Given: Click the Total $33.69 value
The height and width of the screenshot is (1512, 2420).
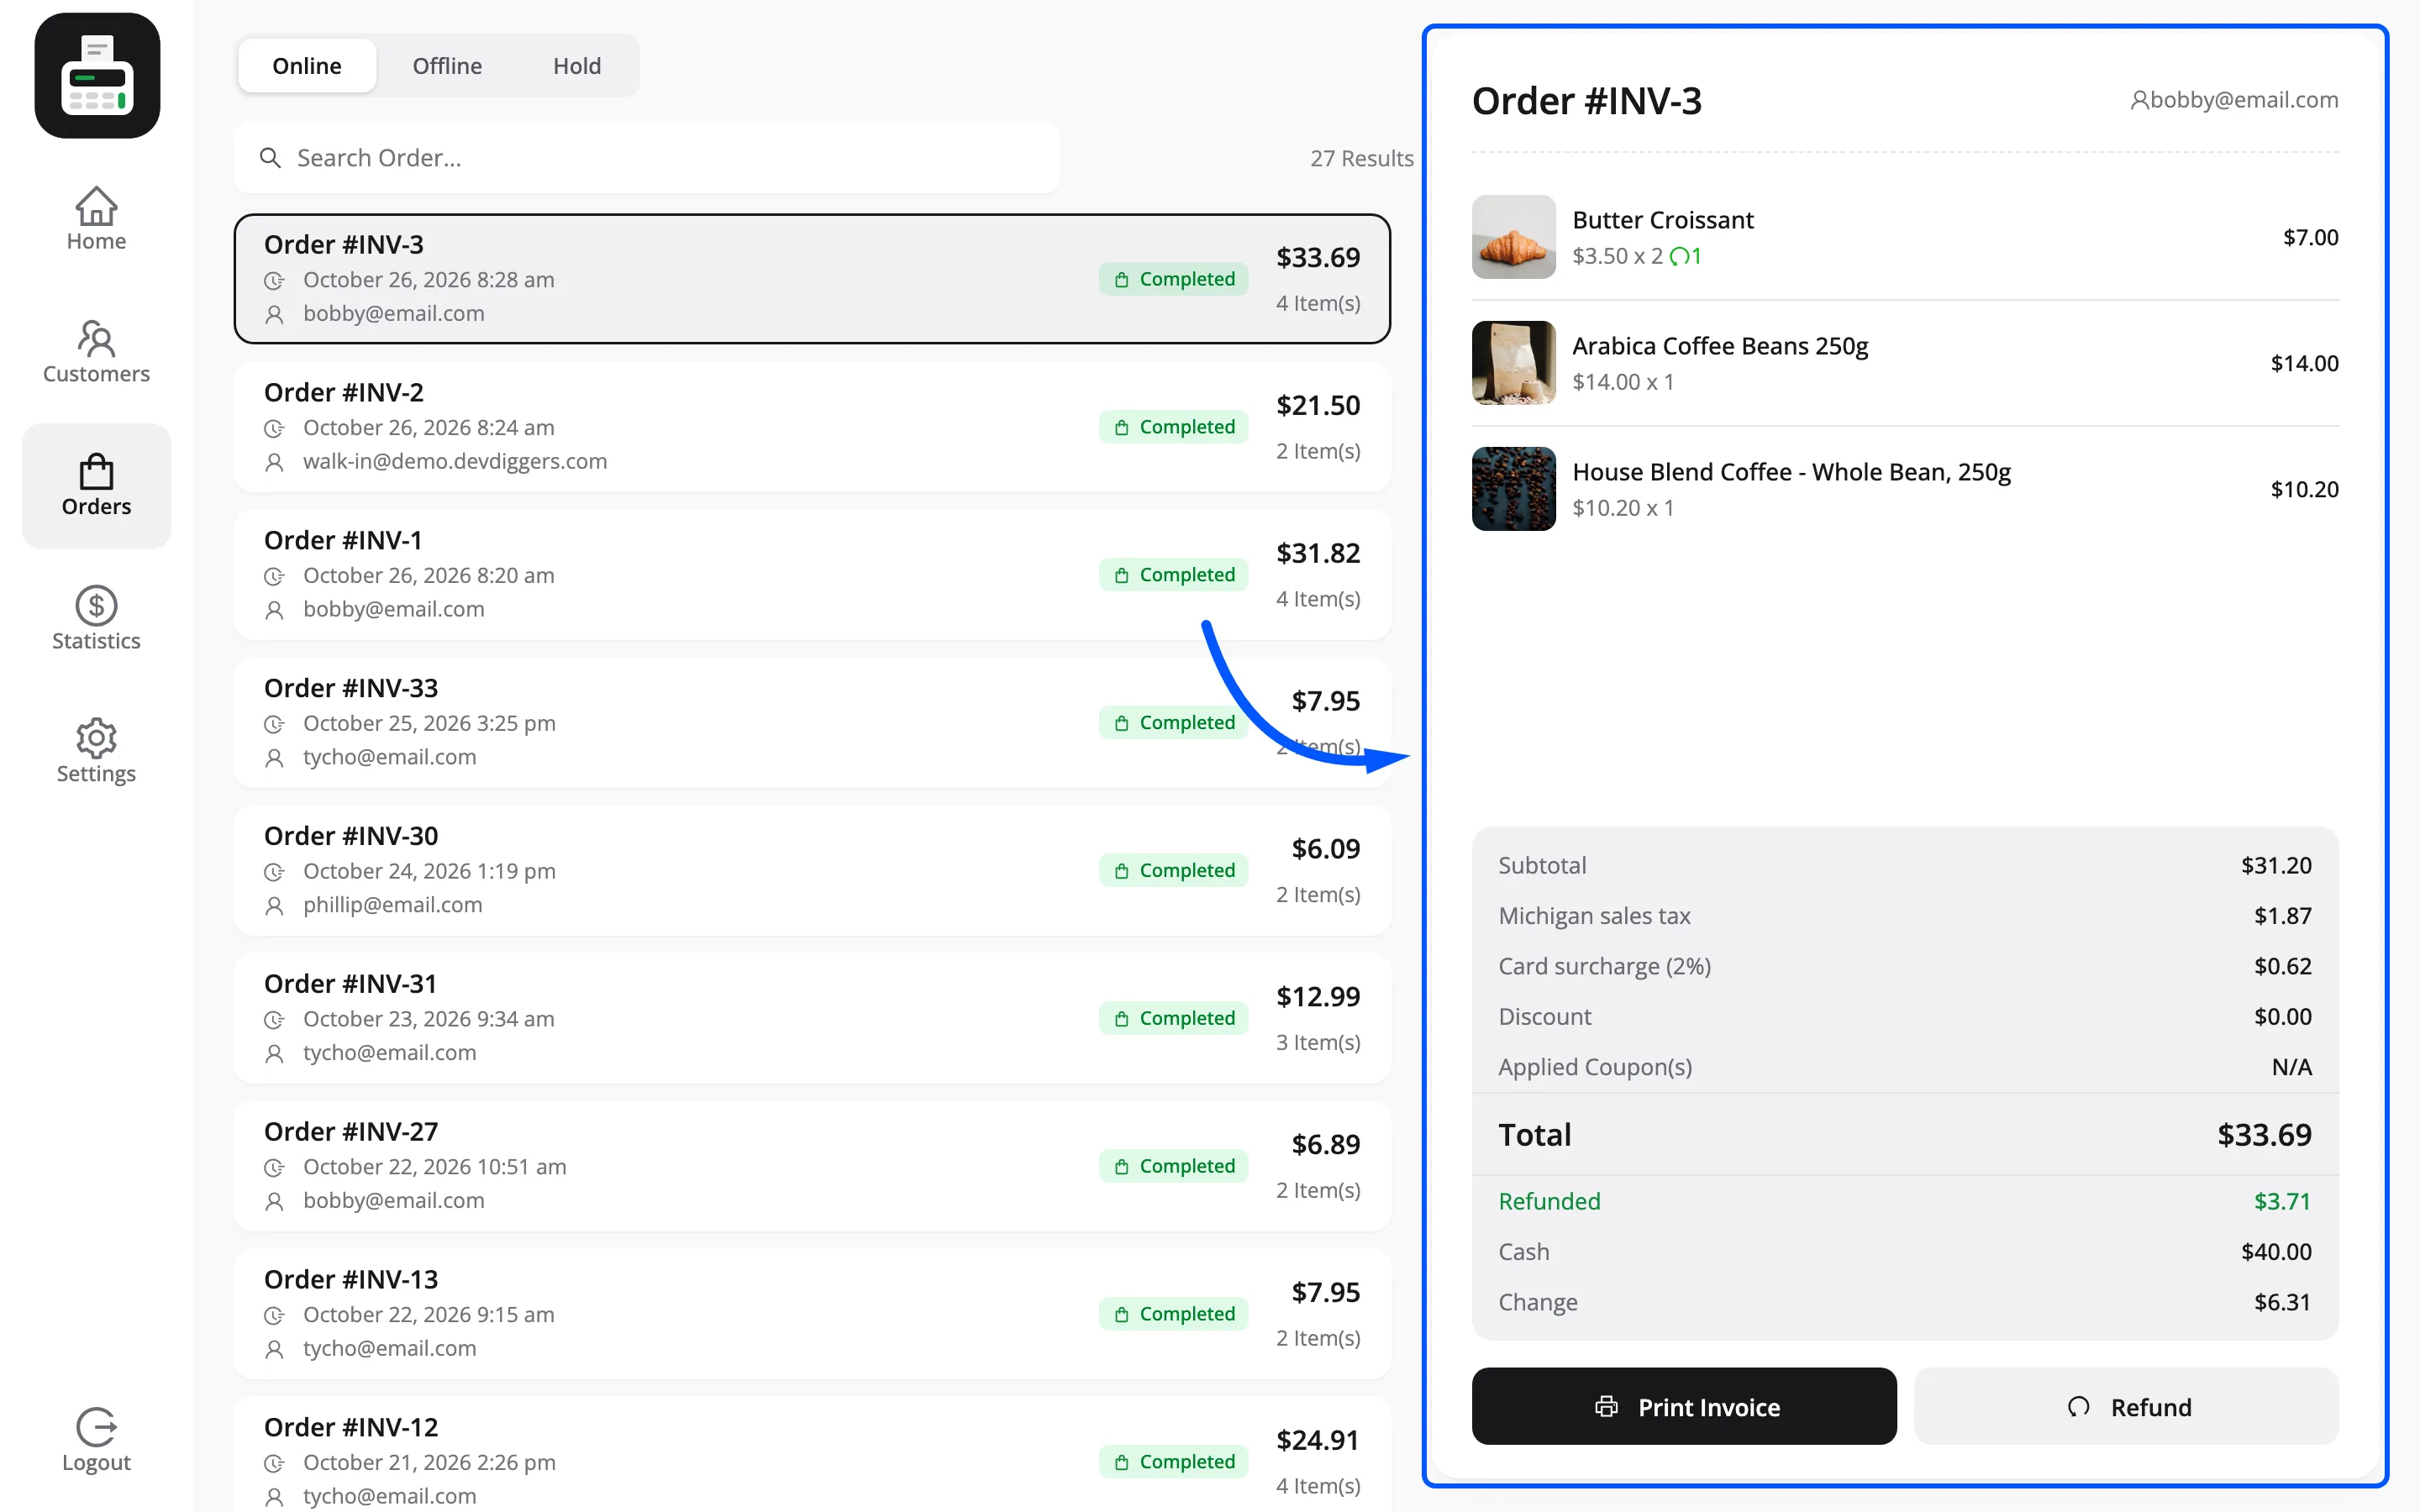Looking at the screenshot, I should tap(2264, 1135).
